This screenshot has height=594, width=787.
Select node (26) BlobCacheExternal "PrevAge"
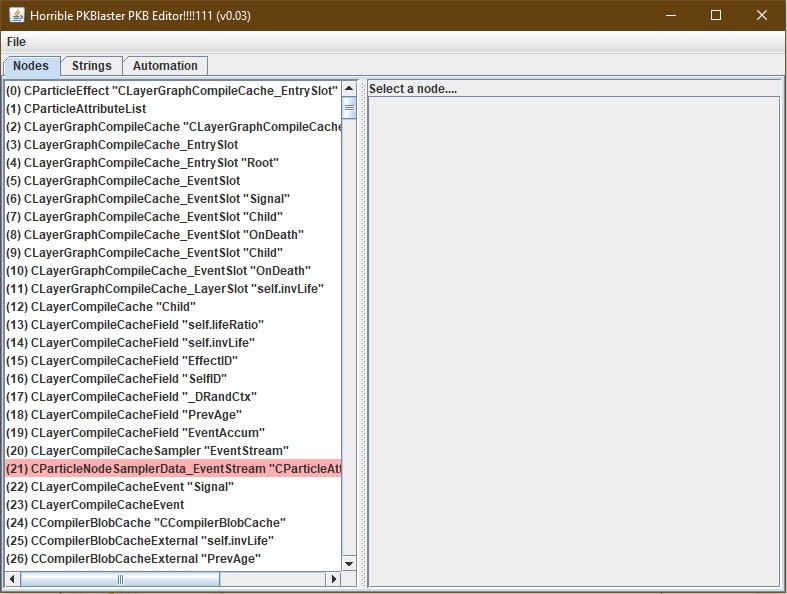pyautogui.click(x=173, y=559)
